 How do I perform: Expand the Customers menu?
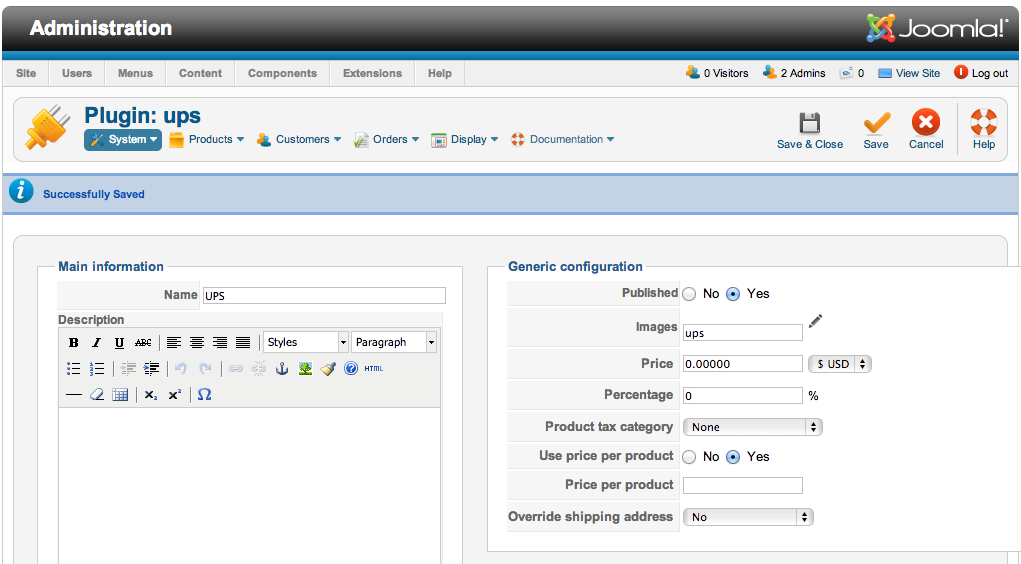pyautogui.click(x=299, y=139)
